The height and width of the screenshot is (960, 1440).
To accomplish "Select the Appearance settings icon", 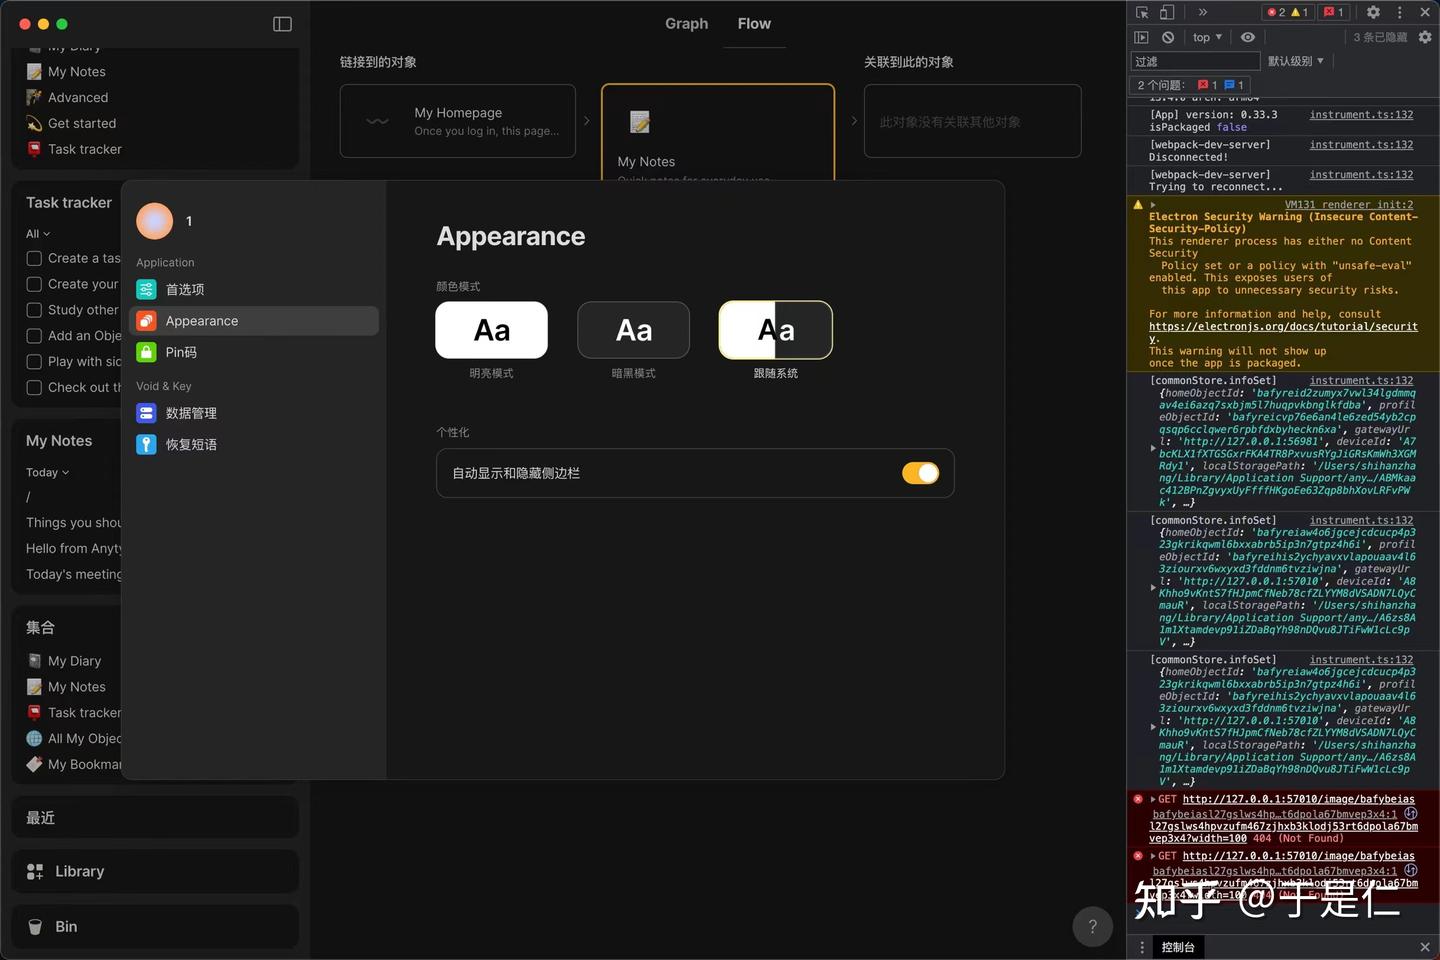I will click(146, 321).
